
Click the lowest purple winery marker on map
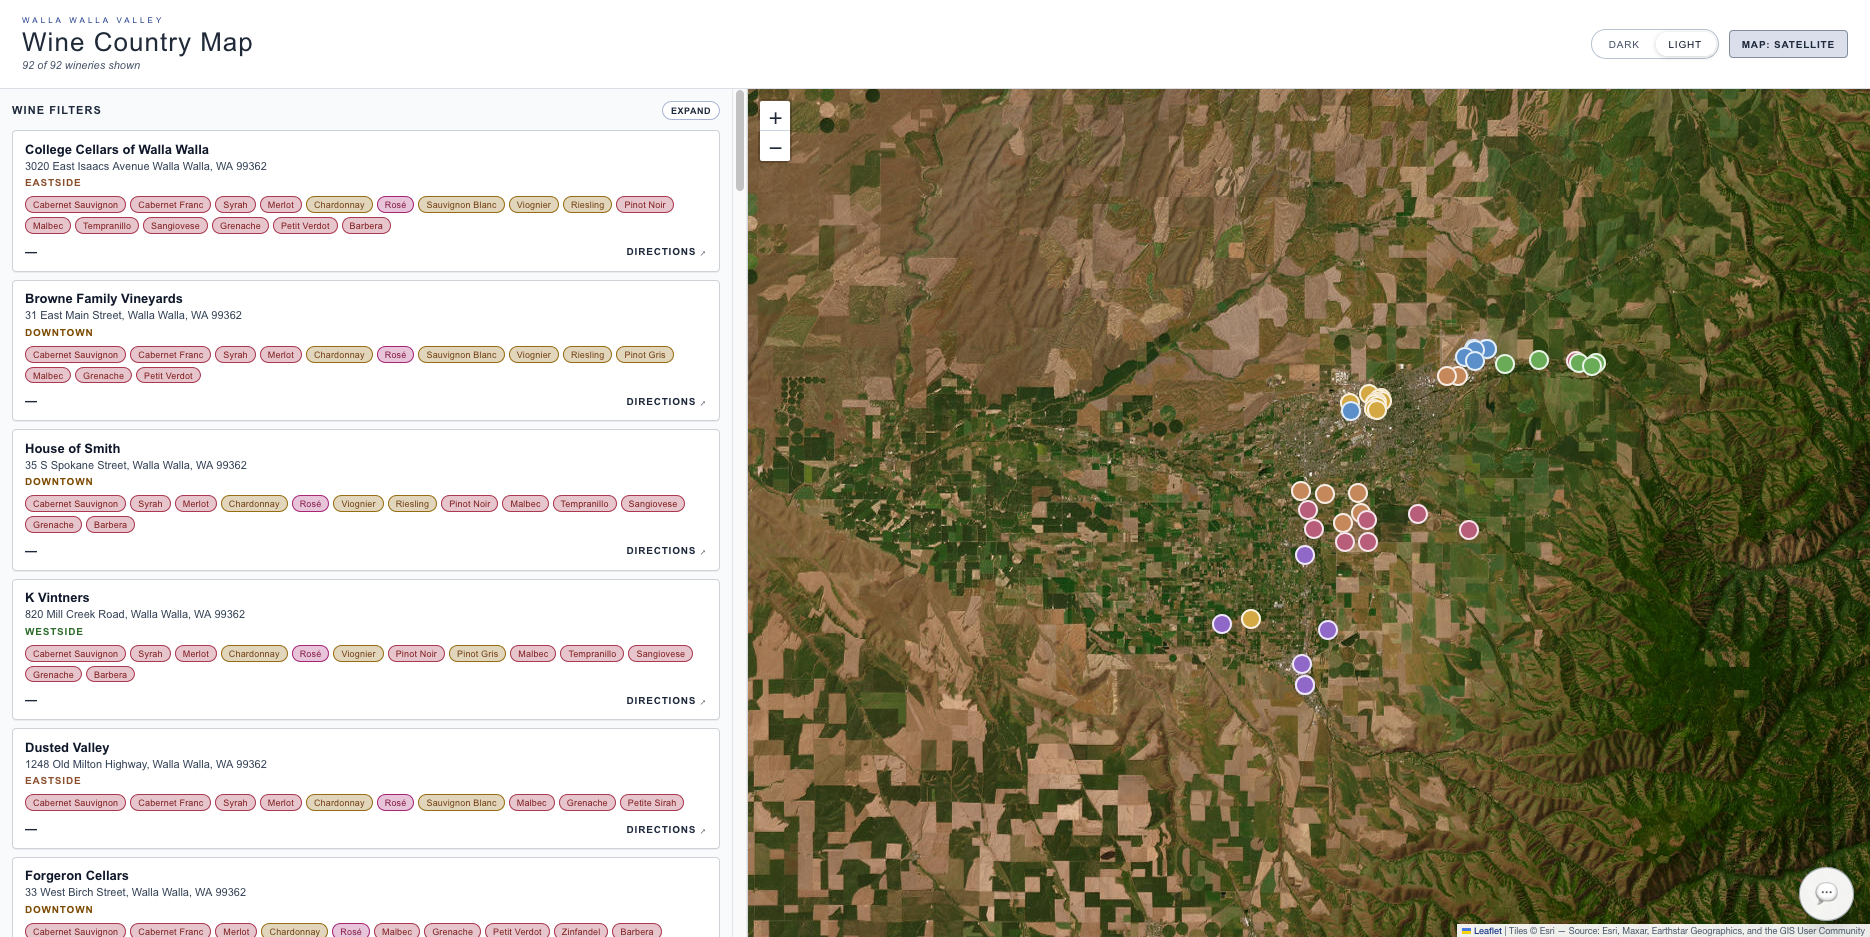(x=1305, y=685)
